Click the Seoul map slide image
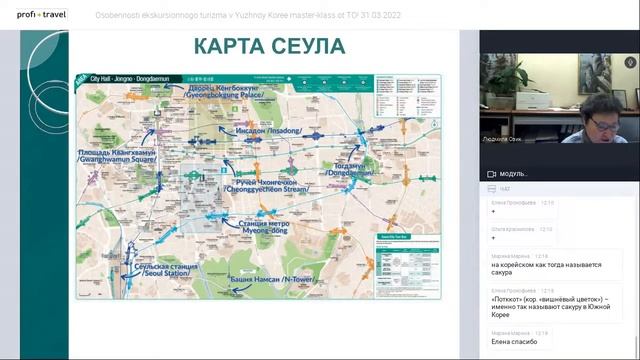 pyautogui.click(x=258, y=187)
